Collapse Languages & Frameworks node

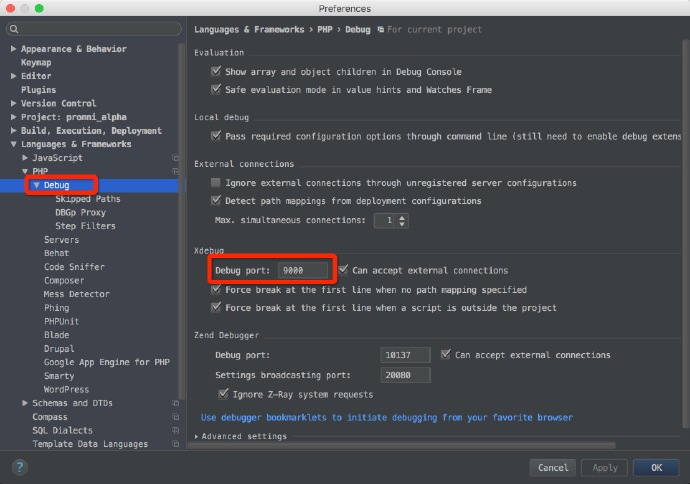pyautogui.click(x=13, y=144)
